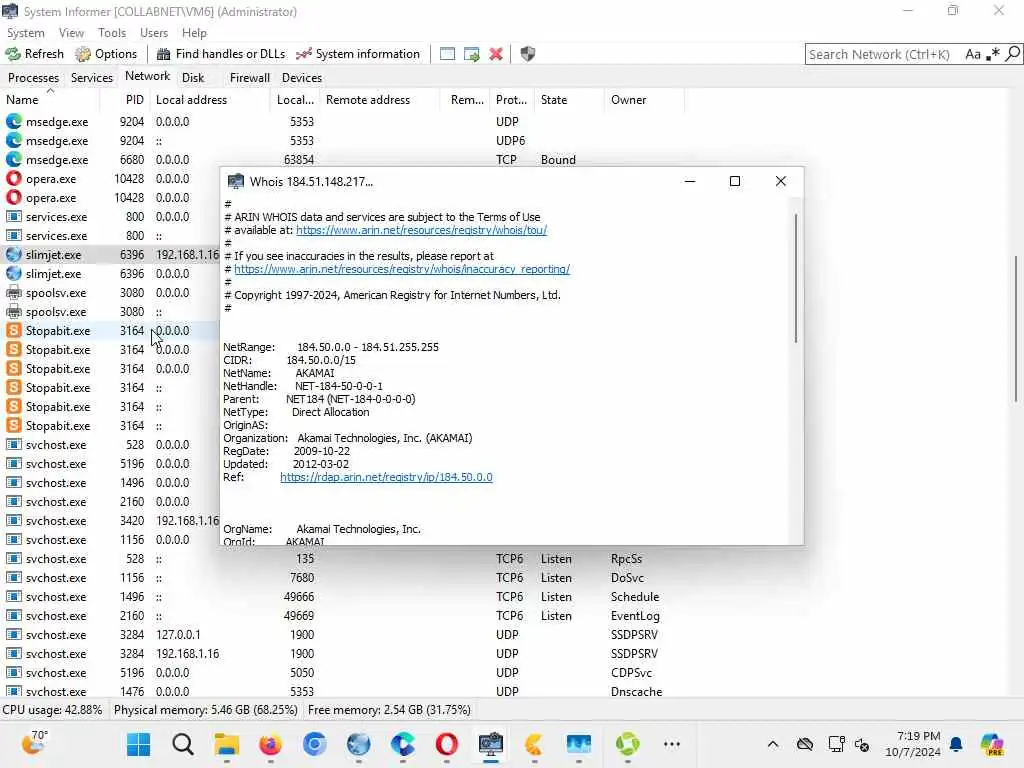Viewport: 1024px width, 768px height.
Task: Switch to the Processes tab
Action: [33, 78]
